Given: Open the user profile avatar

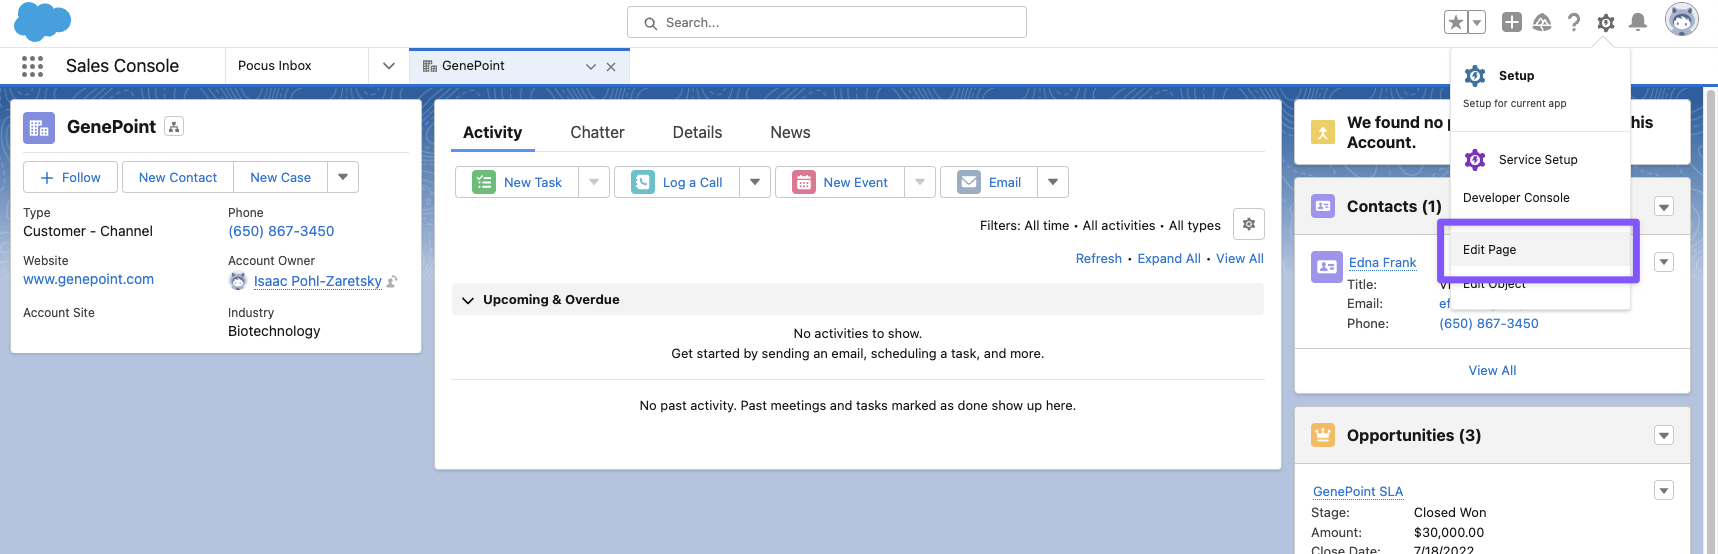Looking at the screenshot, I should coord(1682,19).
